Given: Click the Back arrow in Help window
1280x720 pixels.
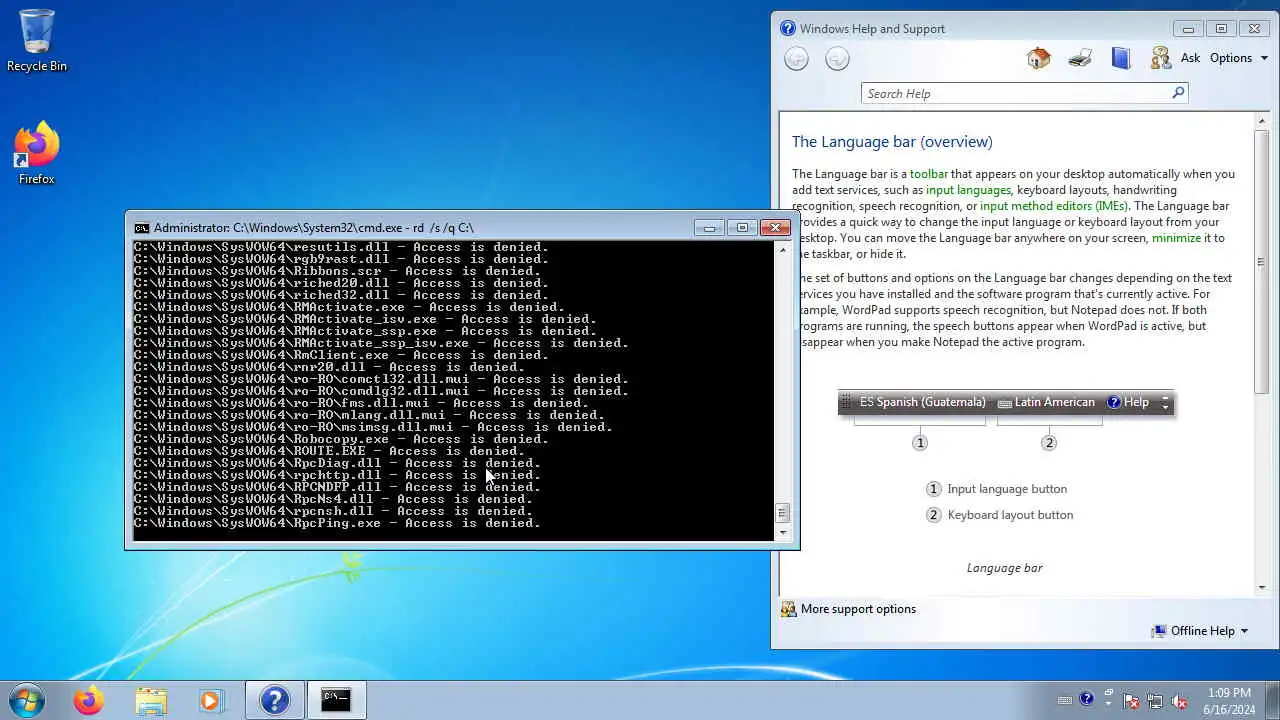Looking at the screenshot, I should pyautogui.click(x=796, y=59).
